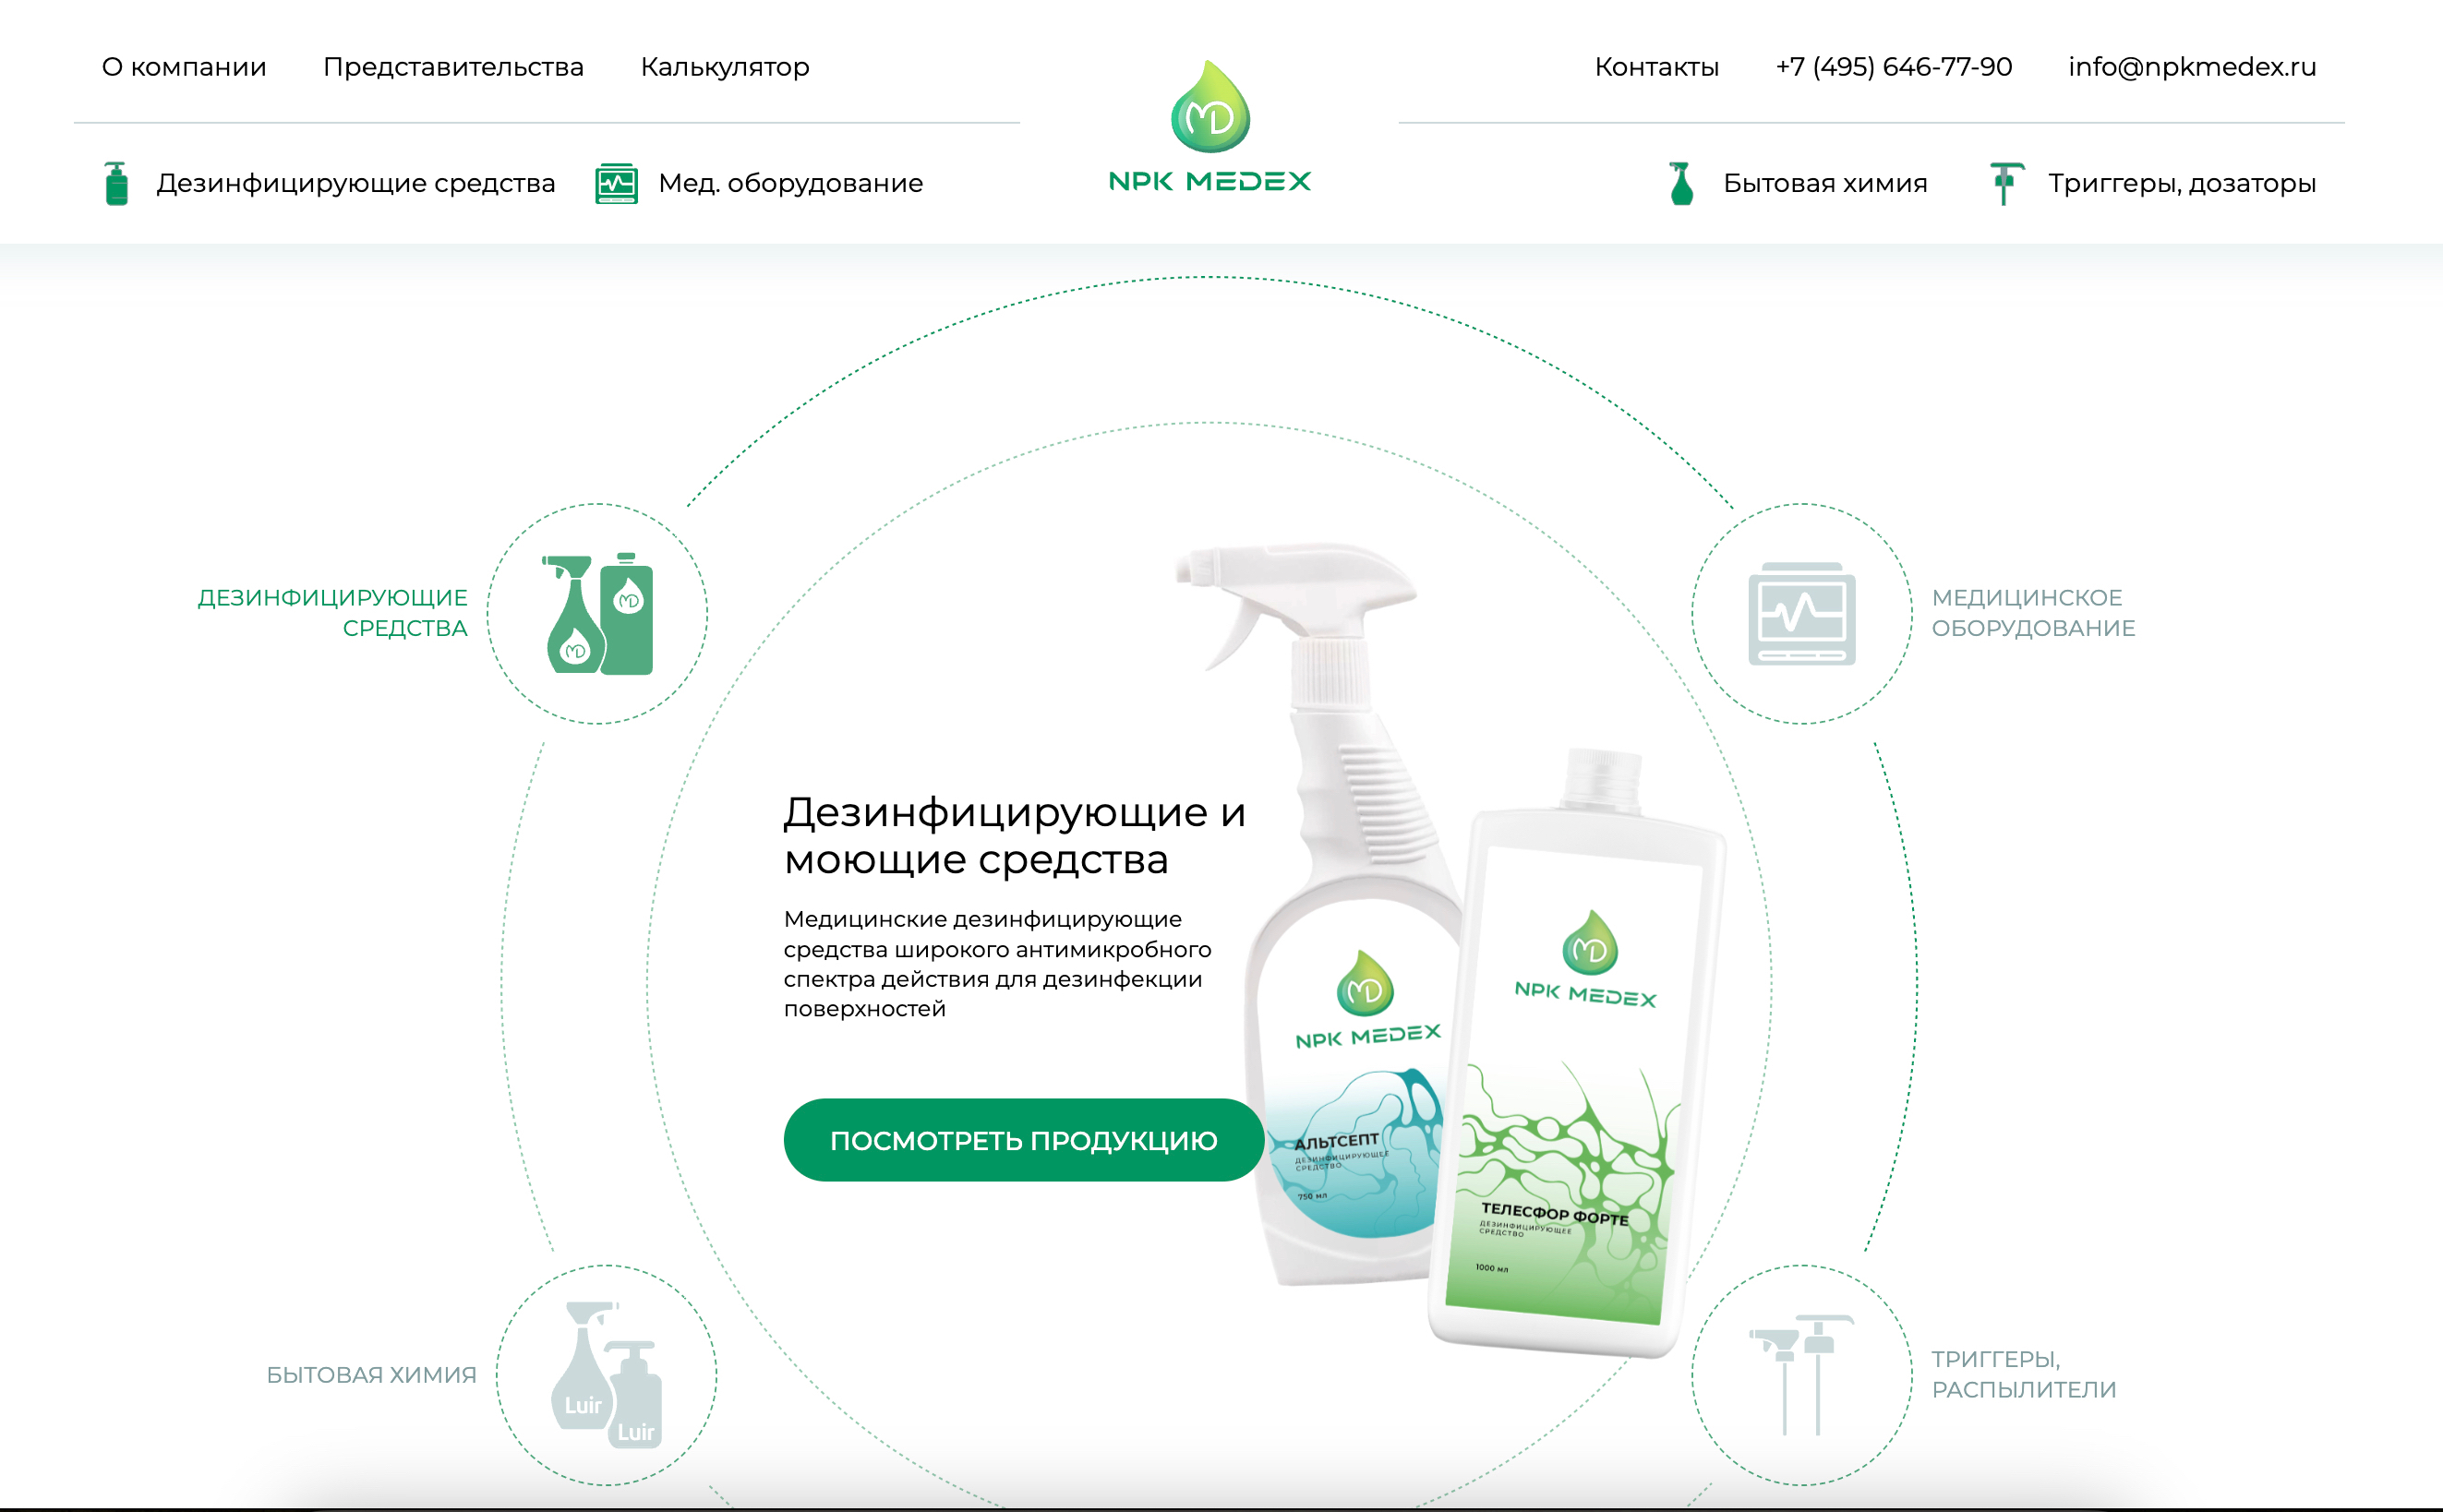
Task: Open Триггеры, дозаторы nav category
Action: (2182, 183)
